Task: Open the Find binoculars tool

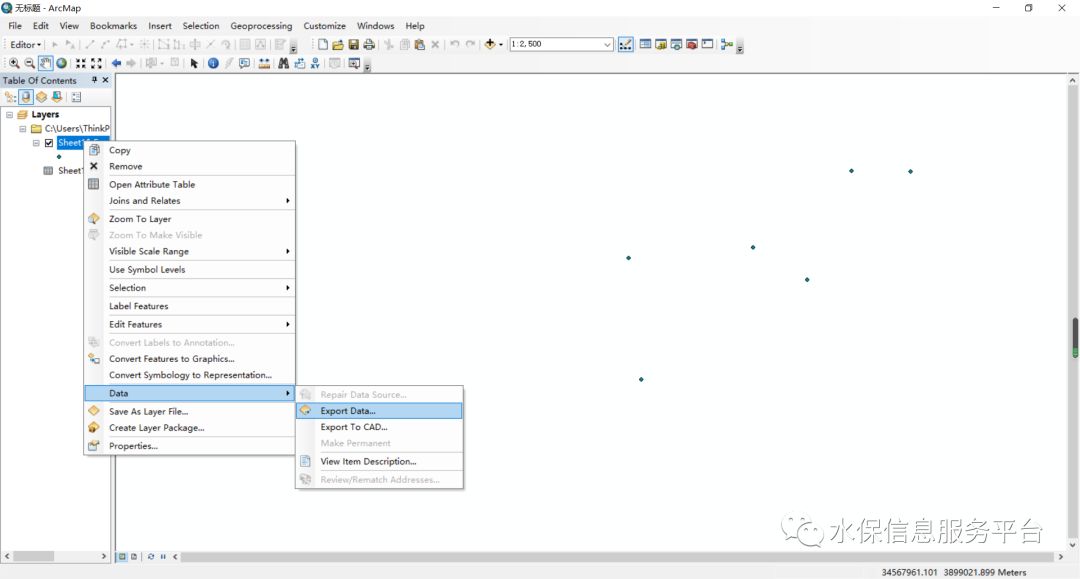Action: (x=283, y=63)
